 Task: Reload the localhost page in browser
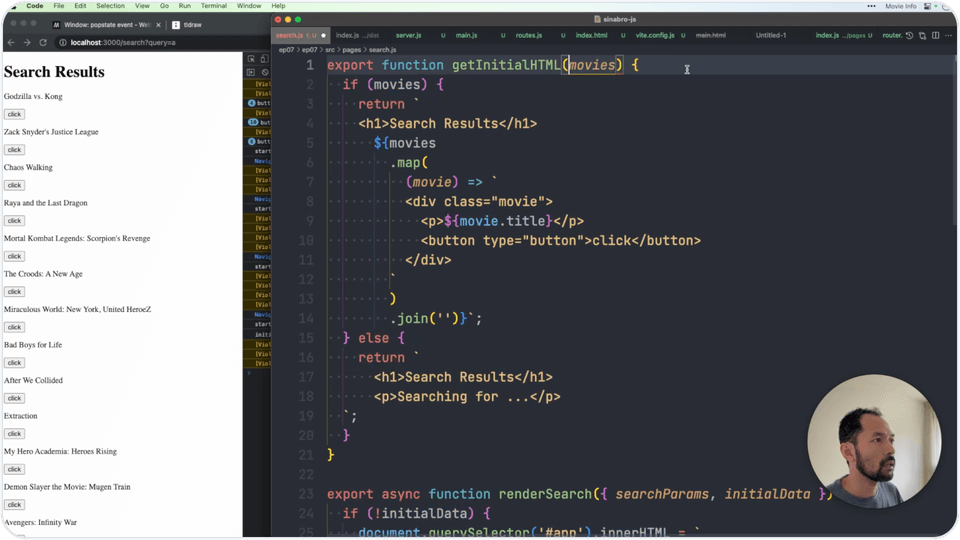pyautogui.click(x=43, y=42)
